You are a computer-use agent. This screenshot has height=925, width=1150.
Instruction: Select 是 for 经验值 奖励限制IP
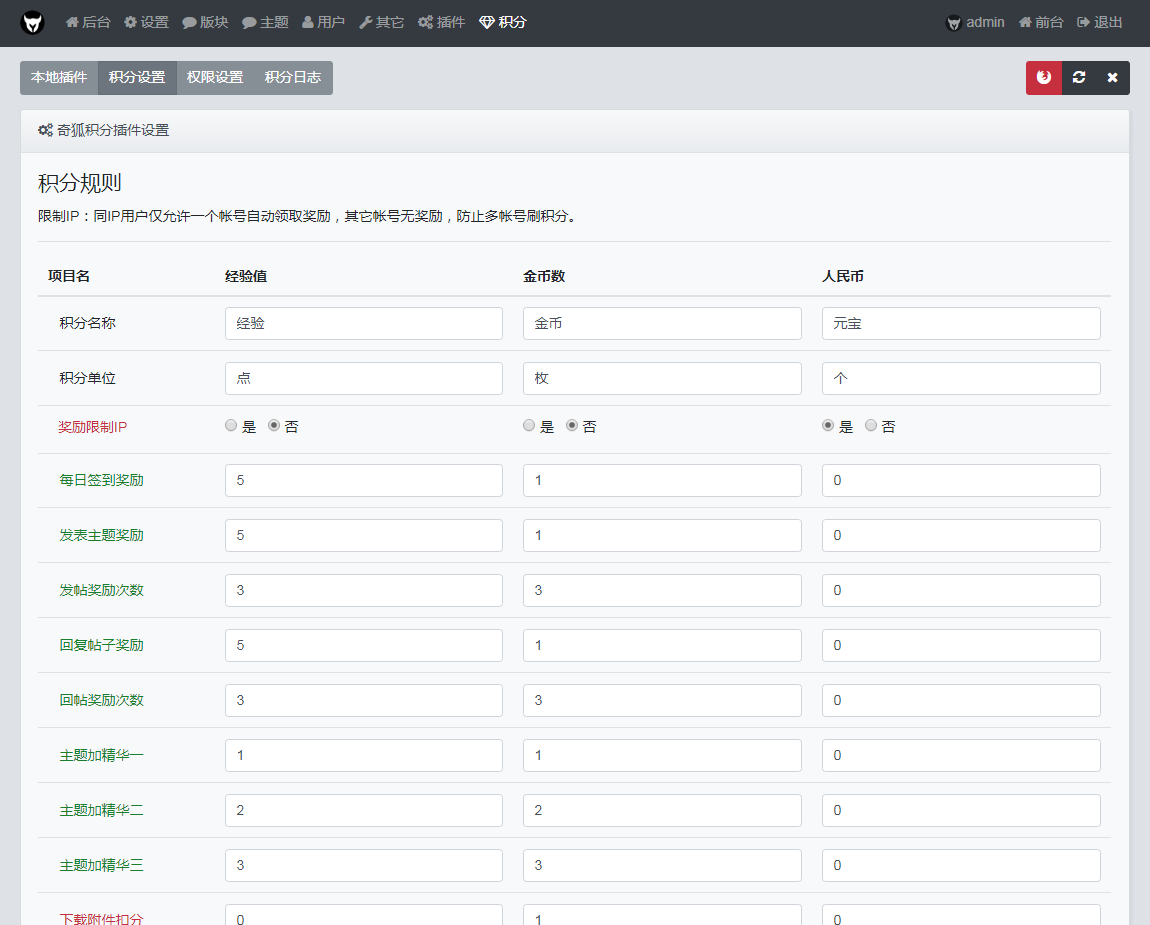[231, 425]
